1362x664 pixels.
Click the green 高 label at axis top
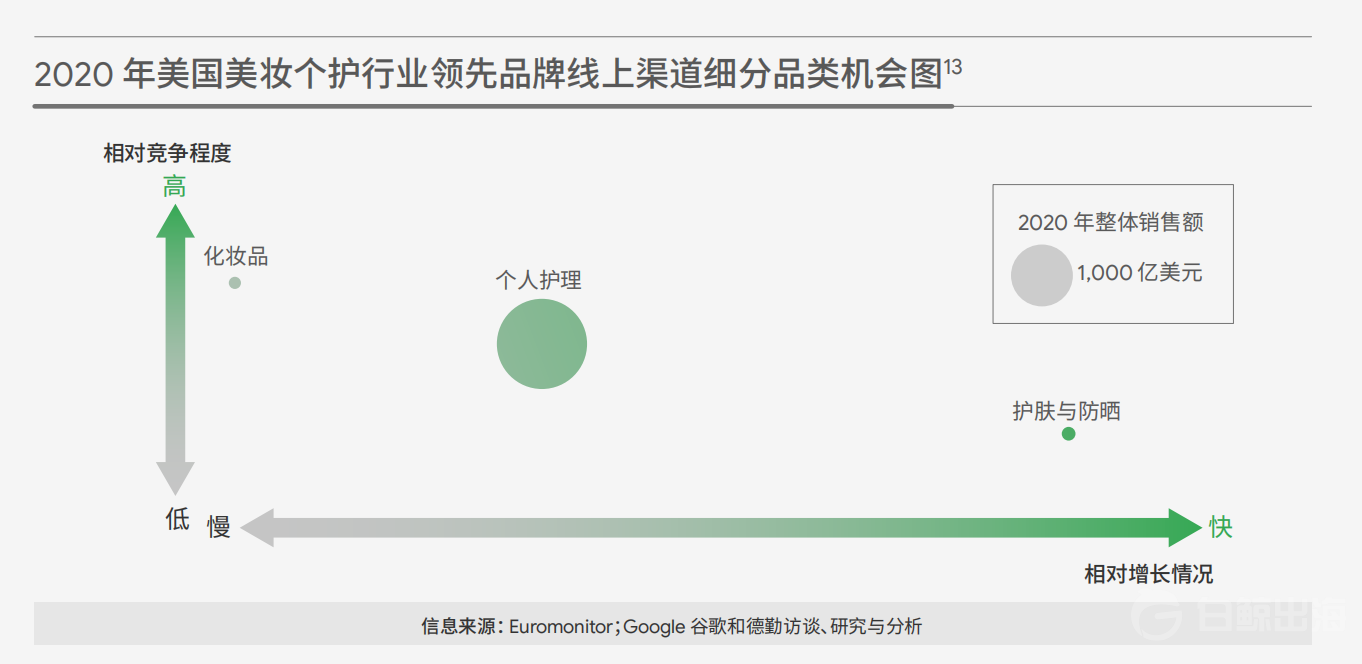(175, 187)
